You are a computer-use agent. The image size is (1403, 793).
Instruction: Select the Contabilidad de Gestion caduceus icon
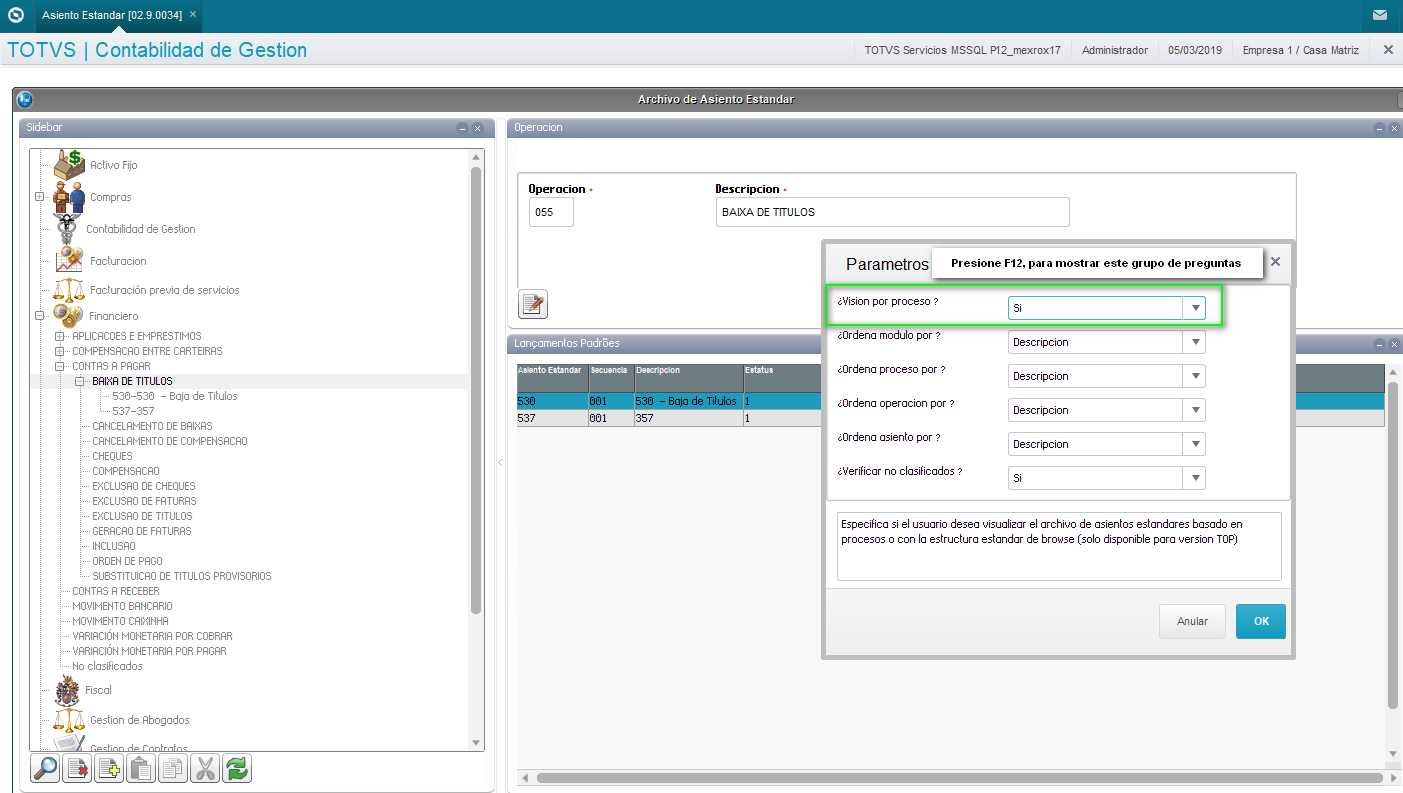click(x=69, y=229)
